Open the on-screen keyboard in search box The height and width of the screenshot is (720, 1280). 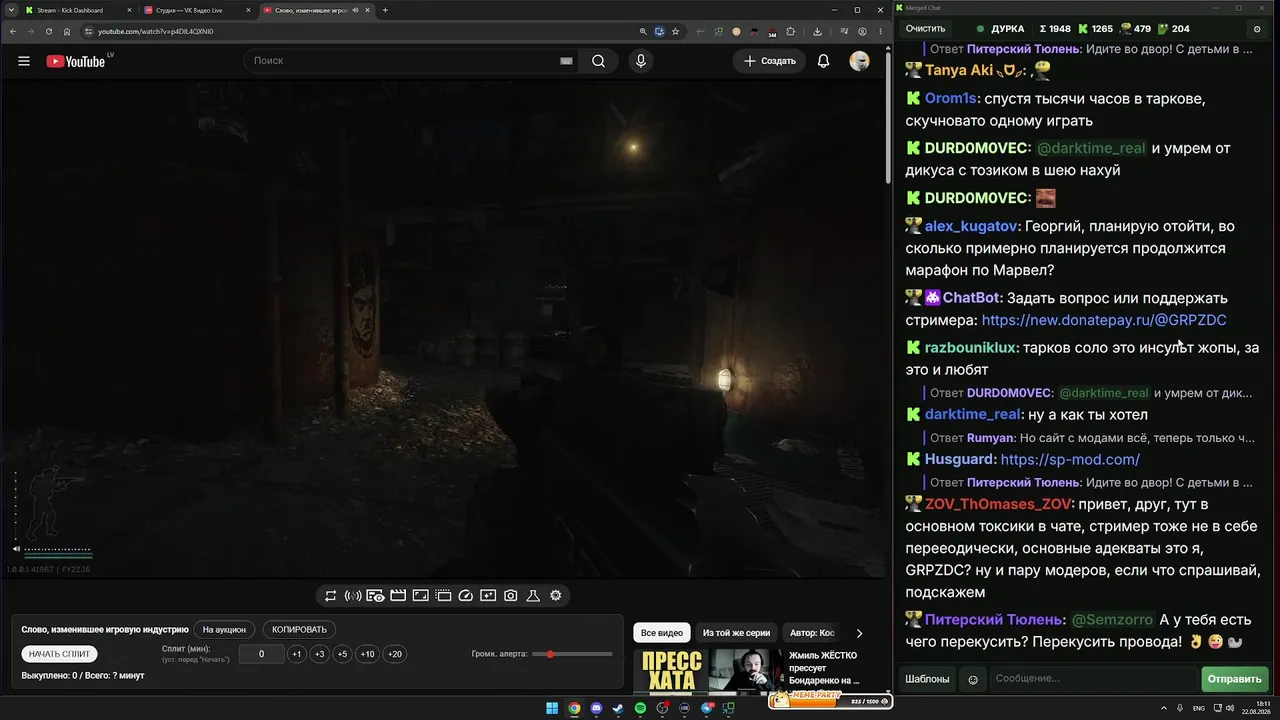tap(566, 61)
